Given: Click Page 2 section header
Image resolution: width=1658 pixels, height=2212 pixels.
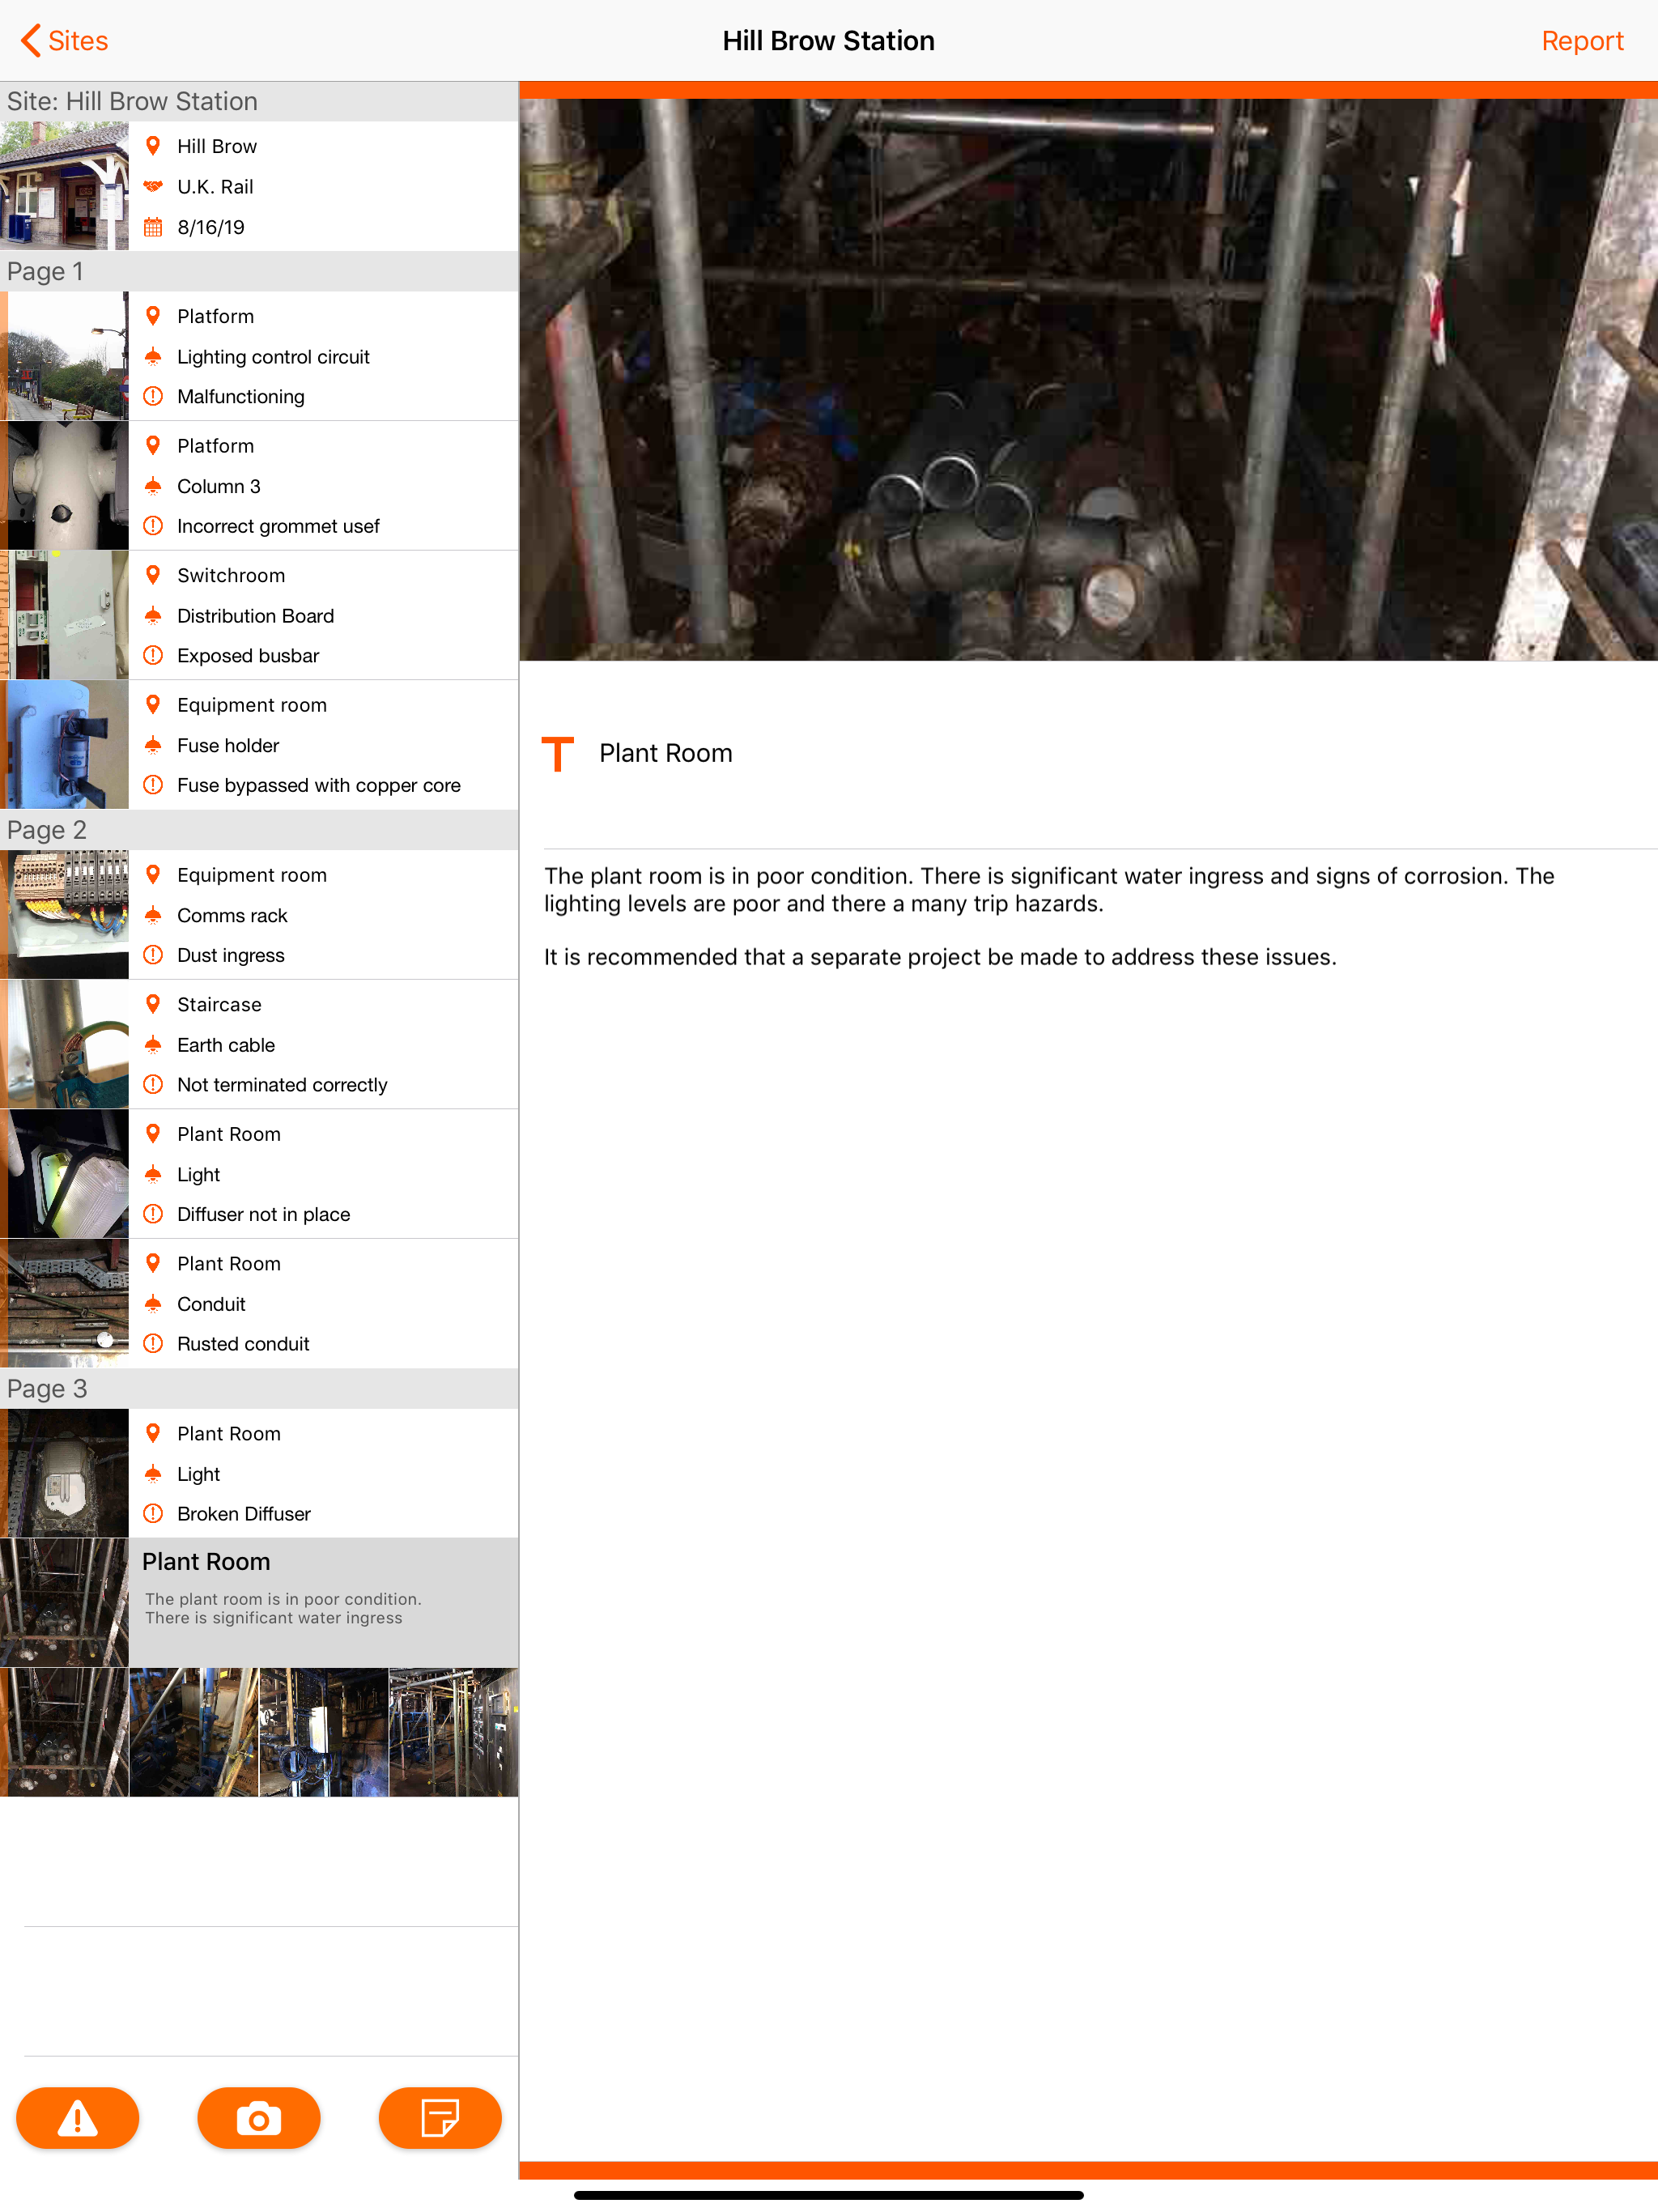Looking at the screenshot, I should [259, 830].
